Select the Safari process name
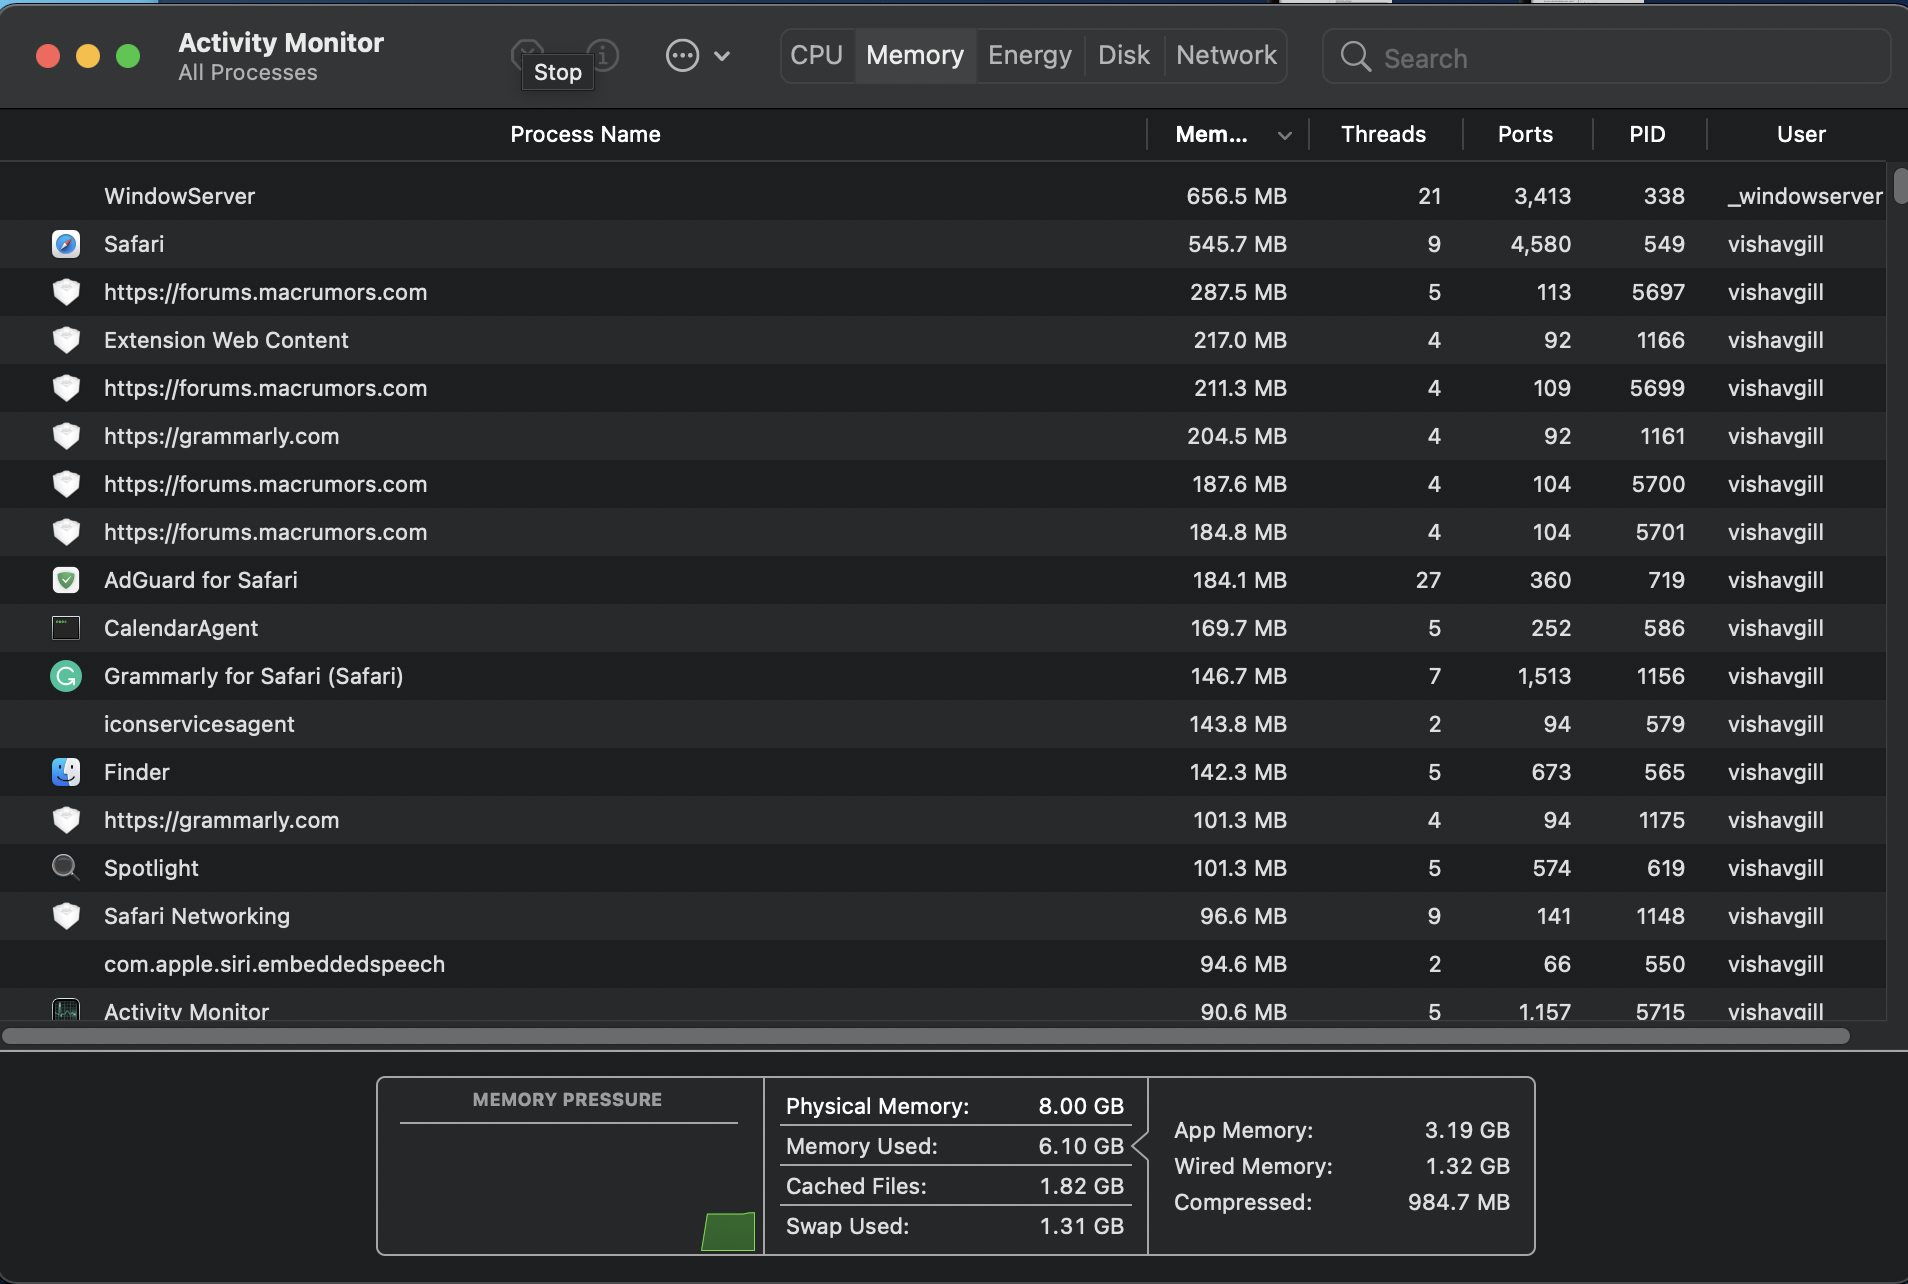The image size is (1908, 1284). tap(134, 244)
